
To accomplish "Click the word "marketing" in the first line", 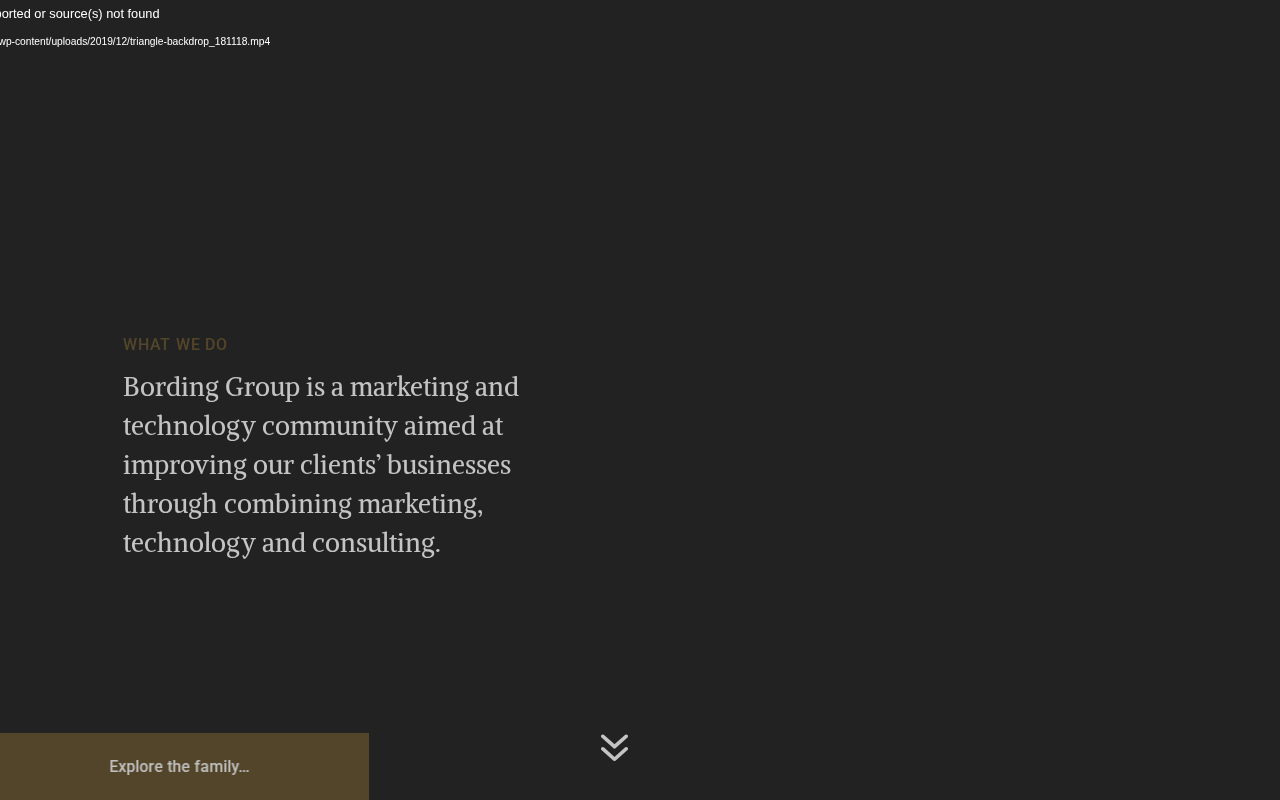I will 409,387.
